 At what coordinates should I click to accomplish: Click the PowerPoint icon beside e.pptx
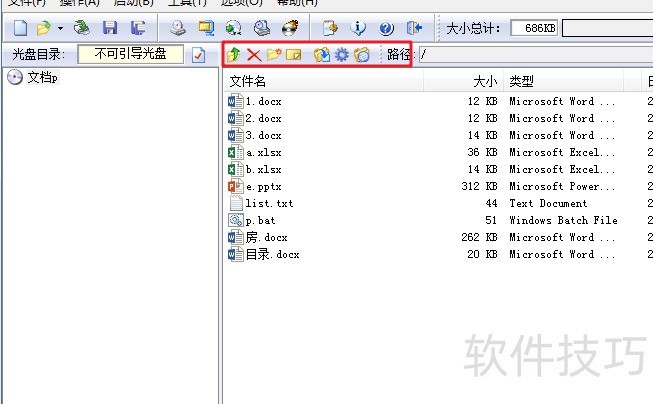(236, 186)
